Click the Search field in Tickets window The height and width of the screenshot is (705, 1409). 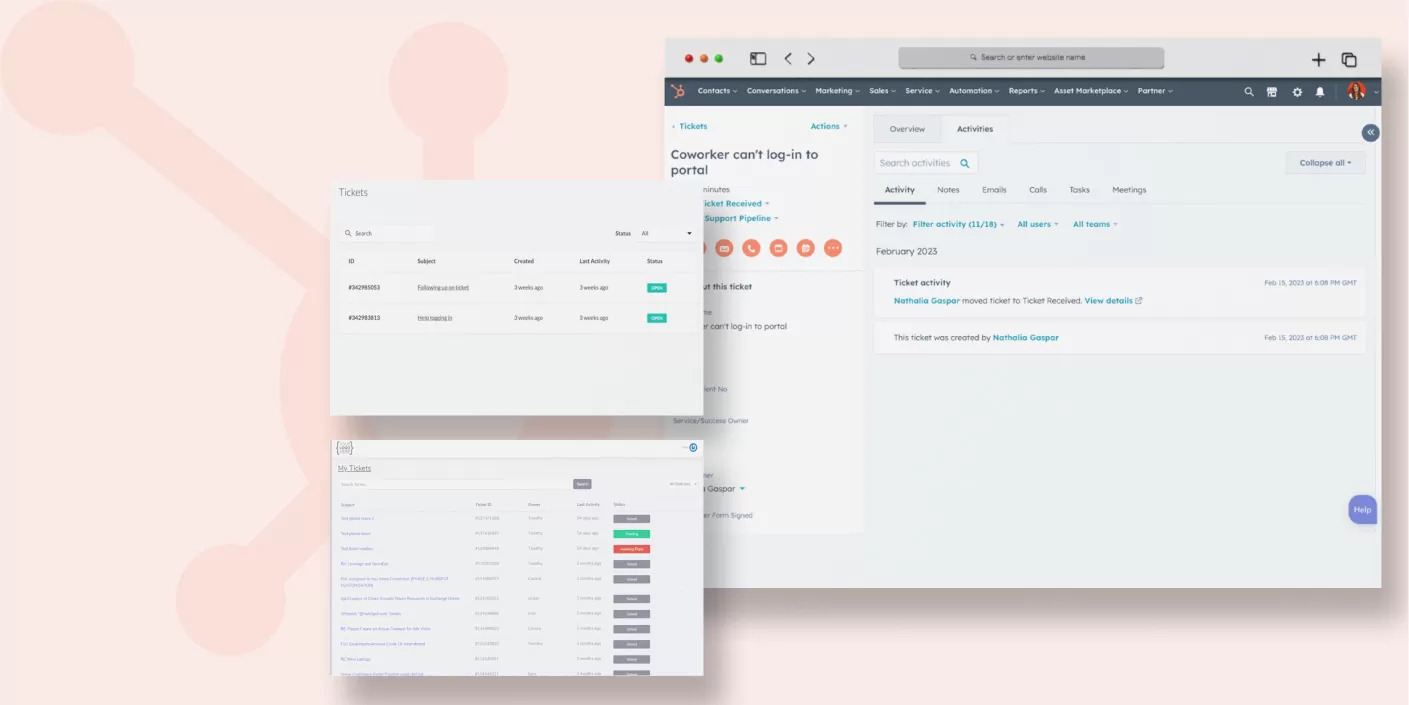coord(388,233)
